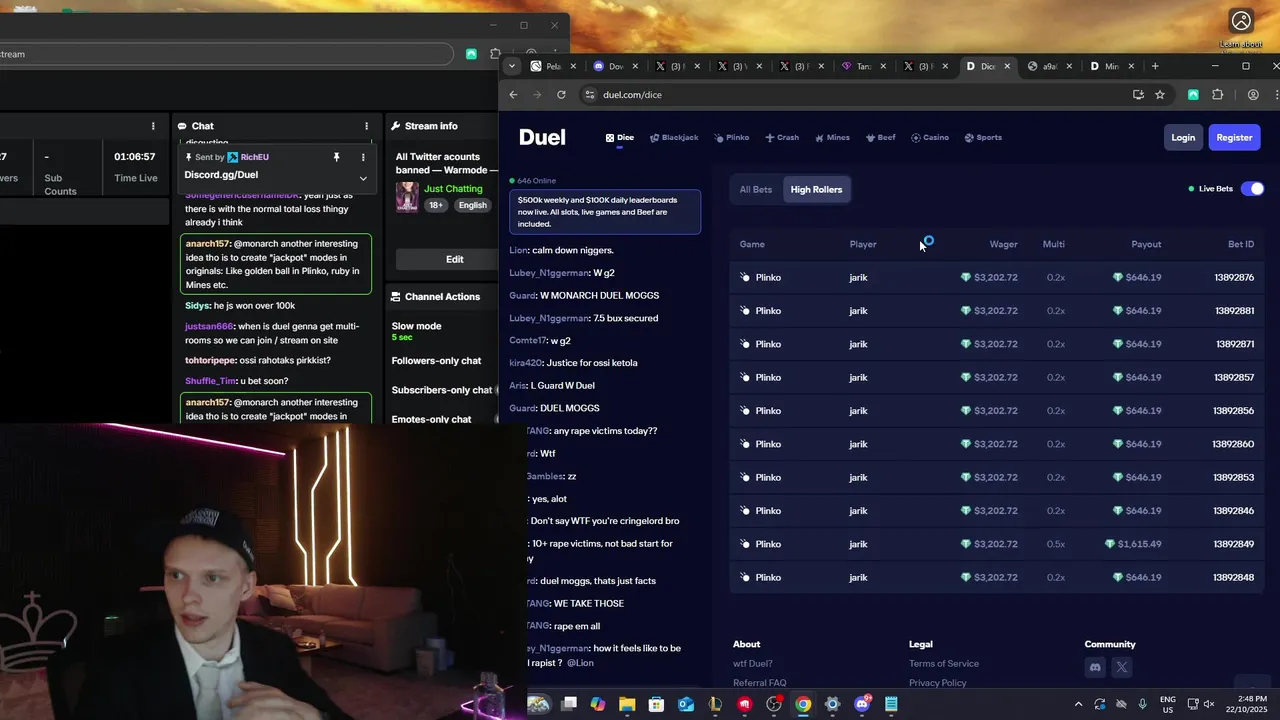Open Outlook from the Windows taskbar
This screenshot has width=1280, height=720.
686,704
